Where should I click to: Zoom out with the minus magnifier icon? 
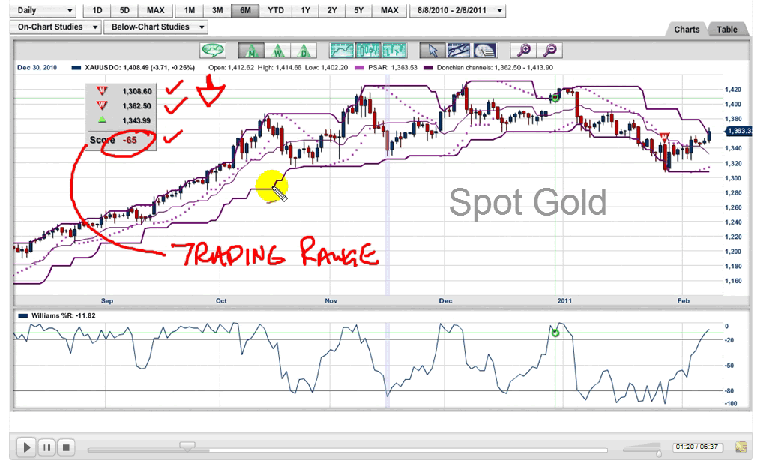(550, 50)
